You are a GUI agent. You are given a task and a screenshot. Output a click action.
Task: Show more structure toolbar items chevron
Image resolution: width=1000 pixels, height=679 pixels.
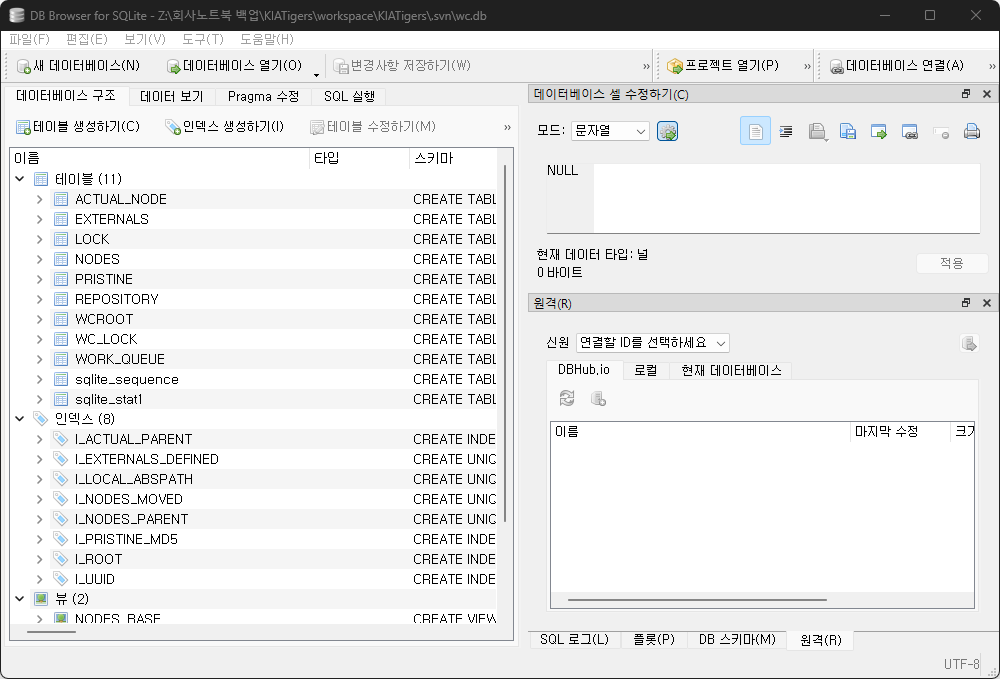507,128
